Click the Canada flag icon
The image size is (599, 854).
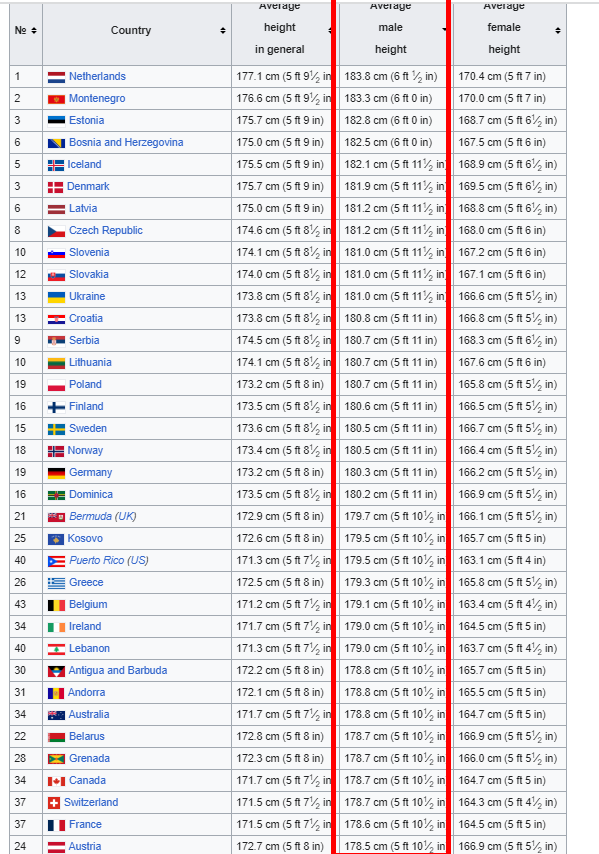(56, 781)
